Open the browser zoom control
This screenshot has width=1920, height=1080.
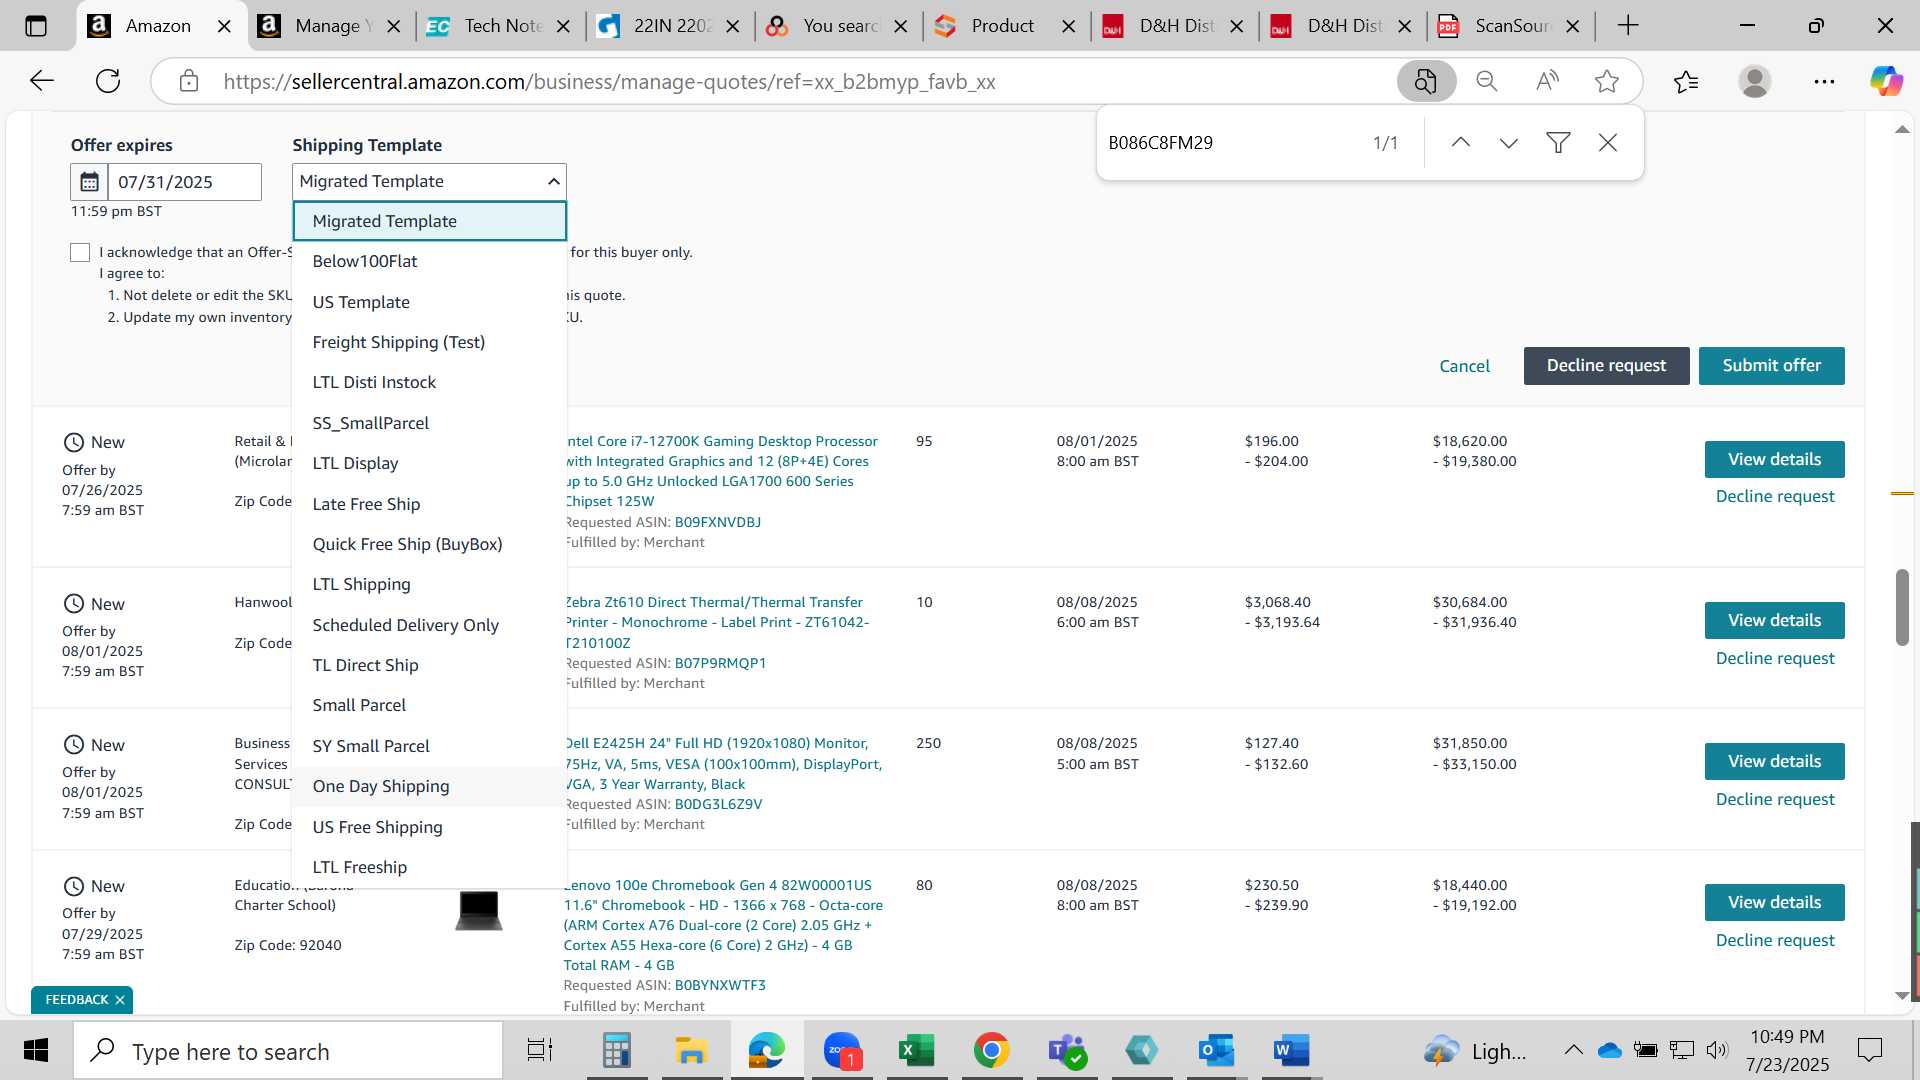1487,81
